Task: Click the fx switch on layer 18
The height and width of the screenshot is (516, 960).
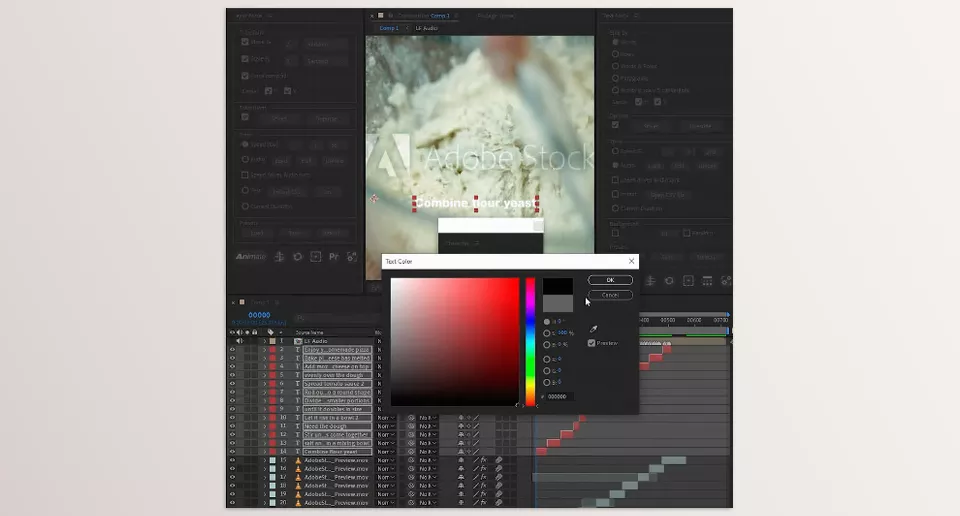Action: coord(483,485)
